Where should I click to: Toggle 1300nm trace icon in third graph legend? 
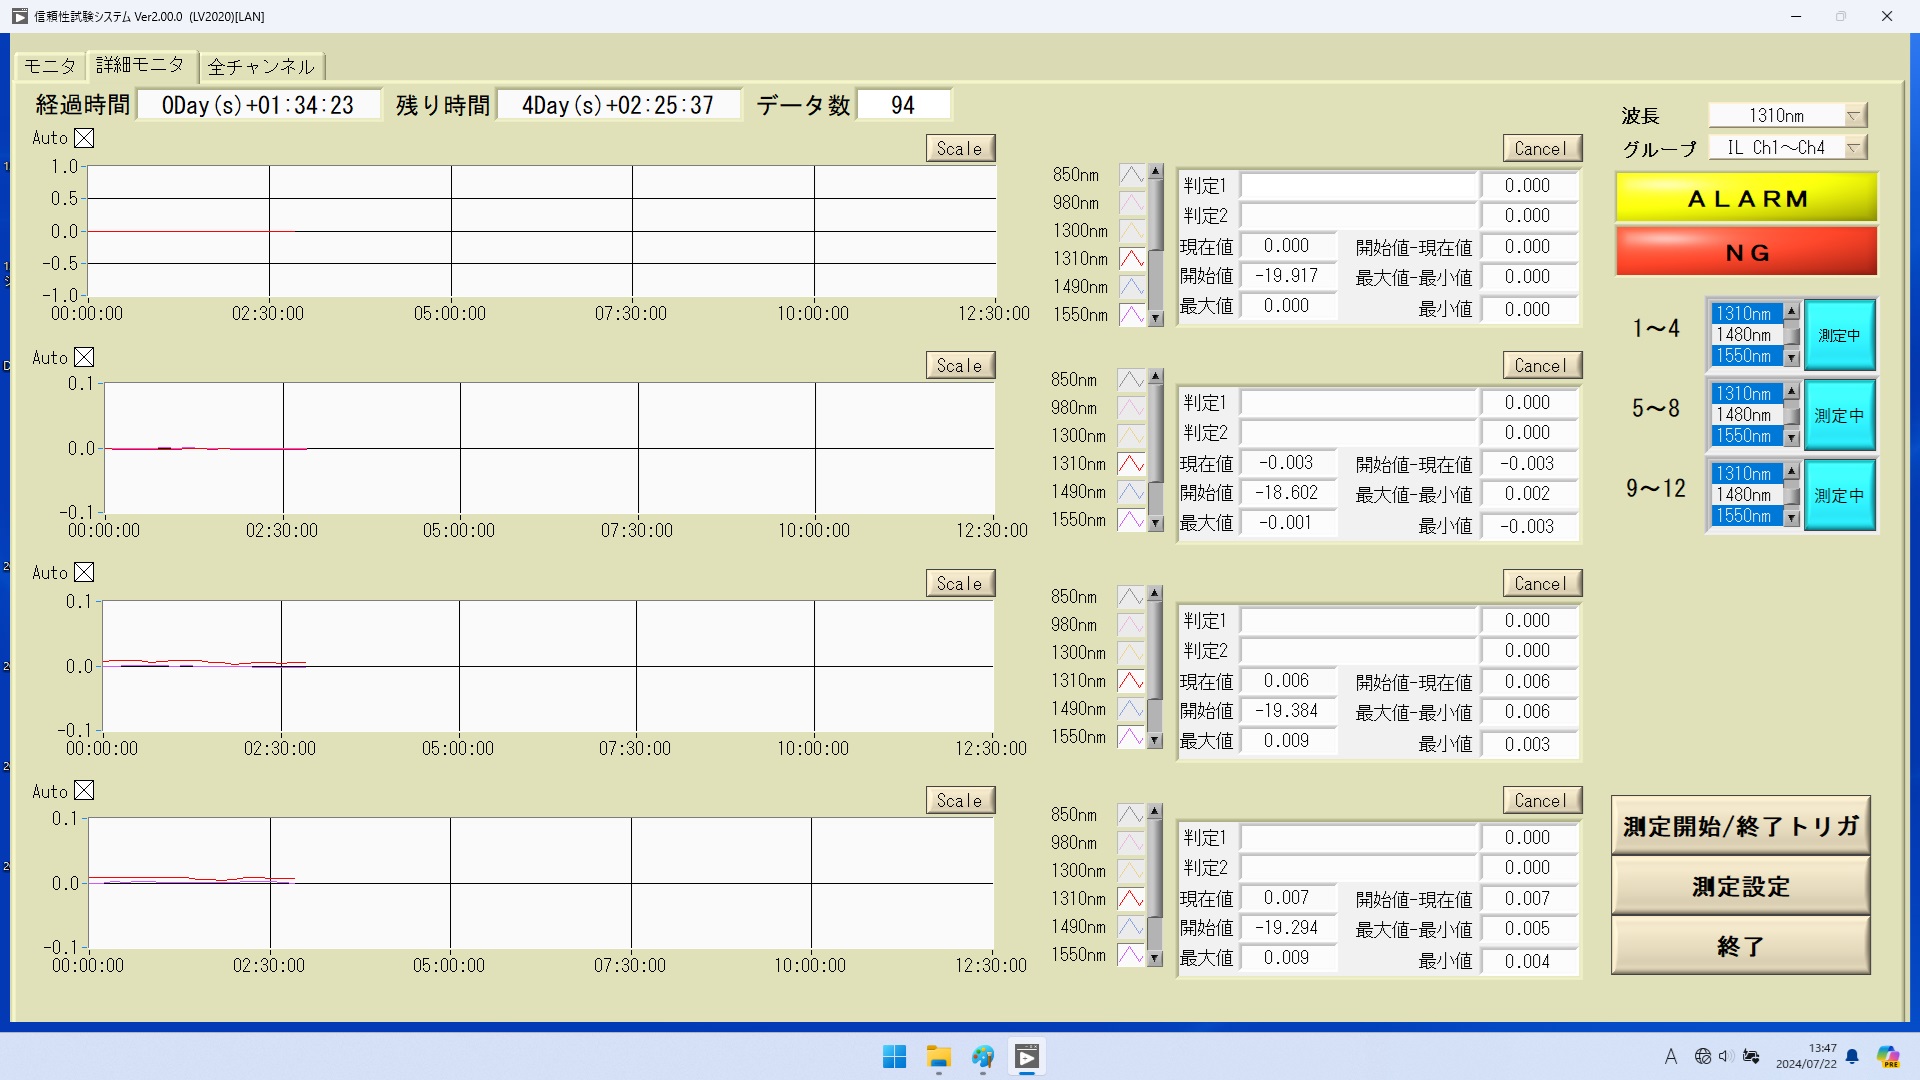pos(1130,653)
